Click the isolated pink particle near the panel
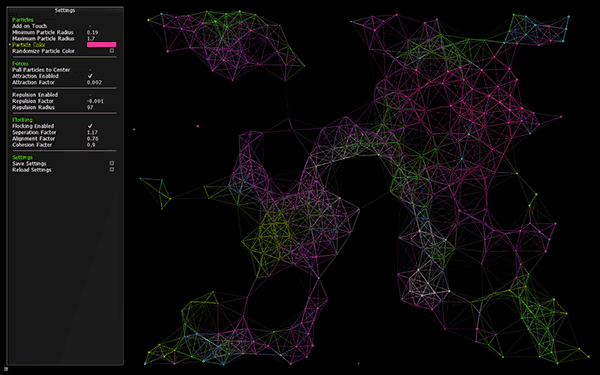600x375 pixels. click(x=198, y=126)
